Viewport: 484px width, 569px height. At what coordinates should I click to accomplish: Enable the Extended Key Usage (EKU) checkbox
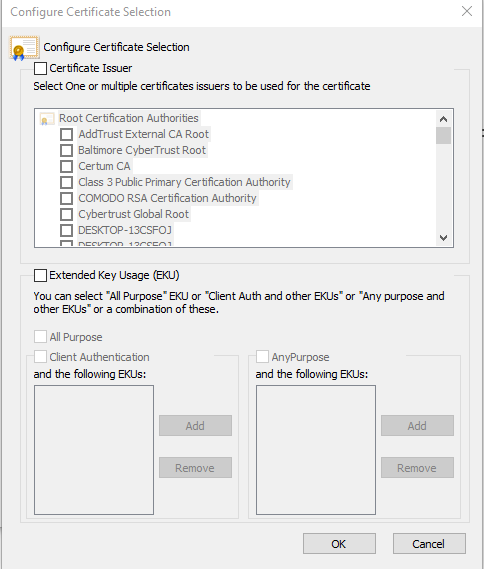click(40, 275)
